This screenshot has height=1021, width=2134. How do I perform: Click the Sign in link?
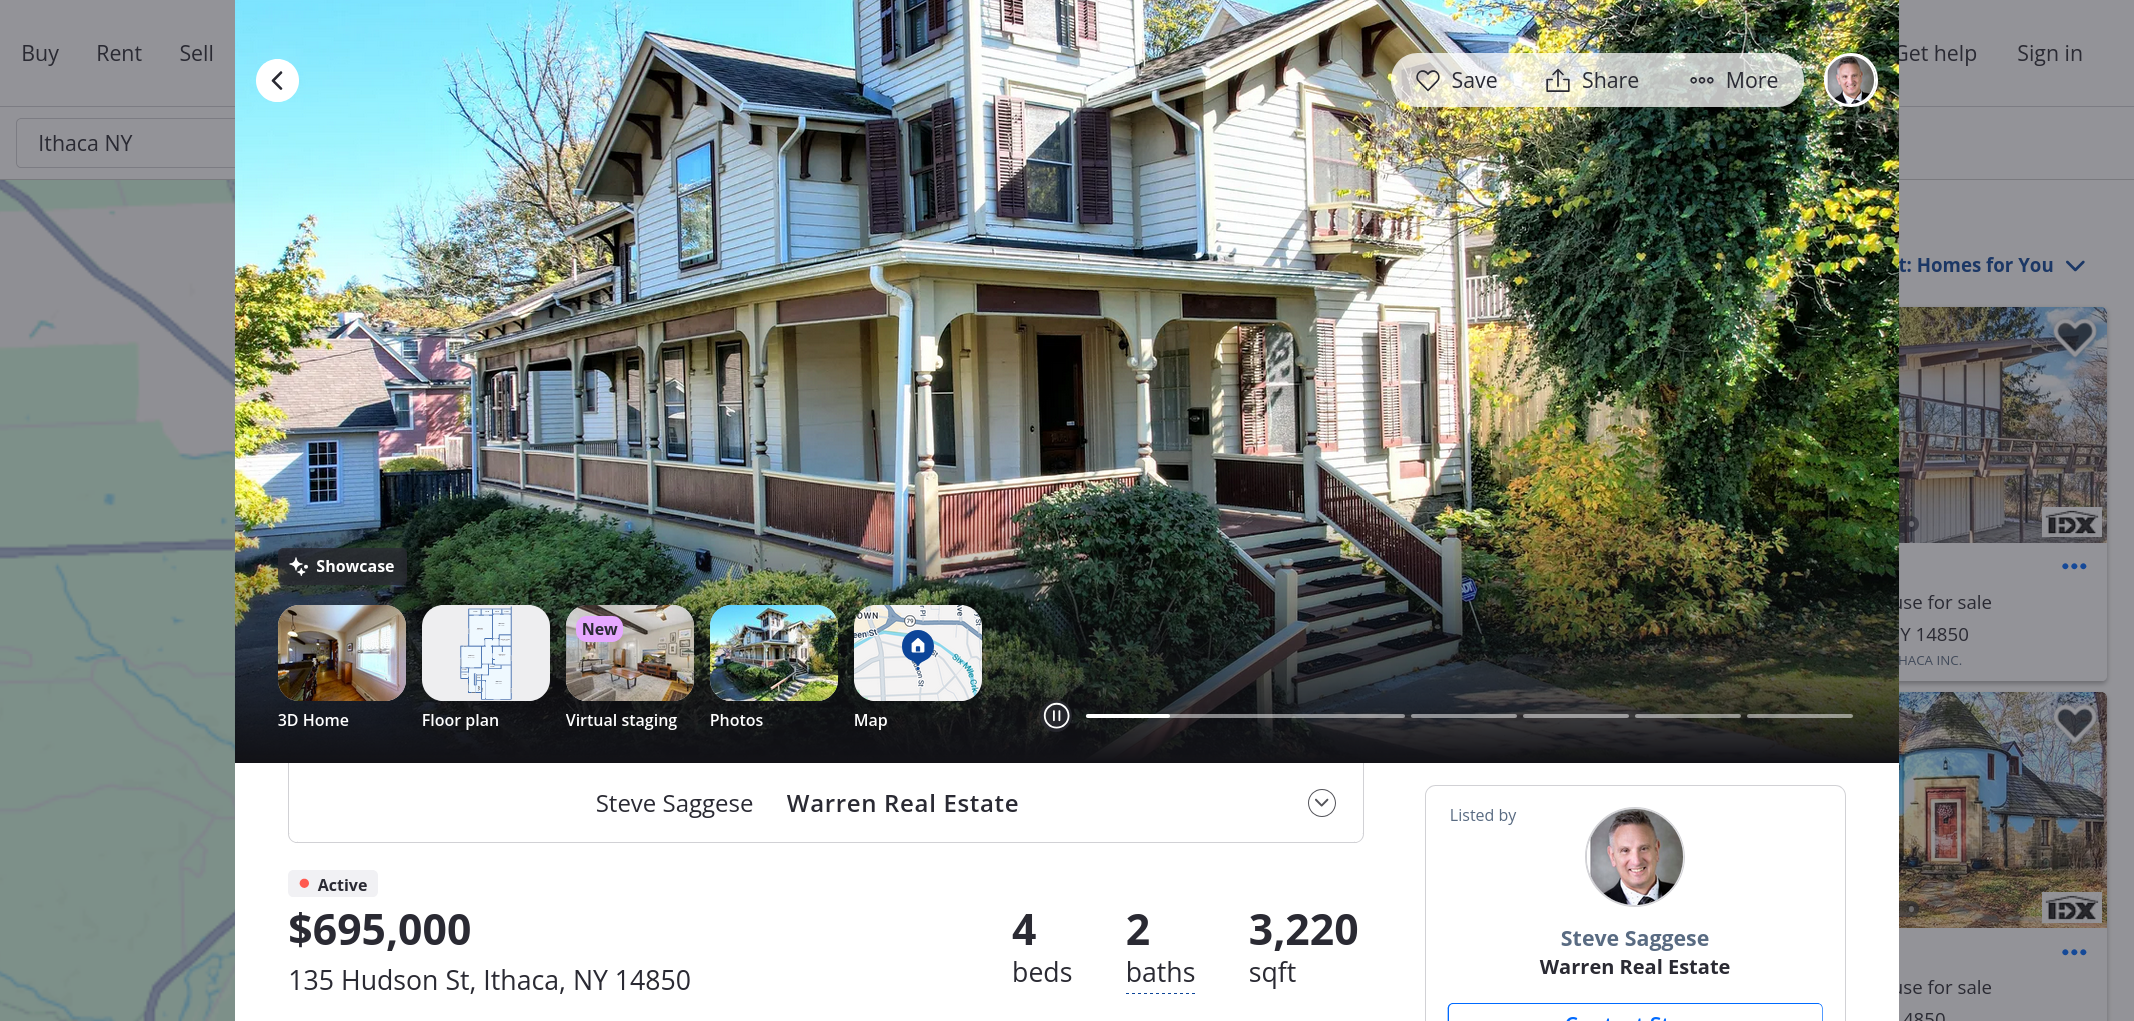tap(2049, 53)
